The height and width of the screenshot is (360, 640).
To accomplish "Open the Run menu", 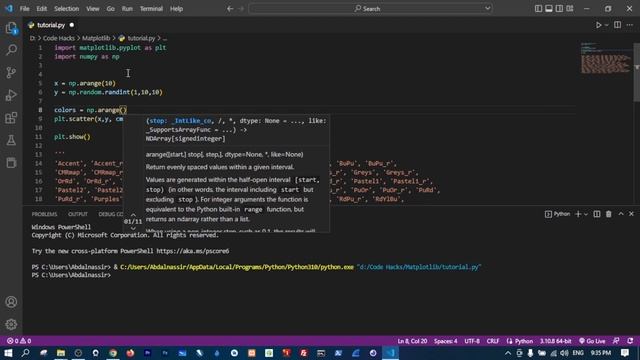I will [127, 9].
